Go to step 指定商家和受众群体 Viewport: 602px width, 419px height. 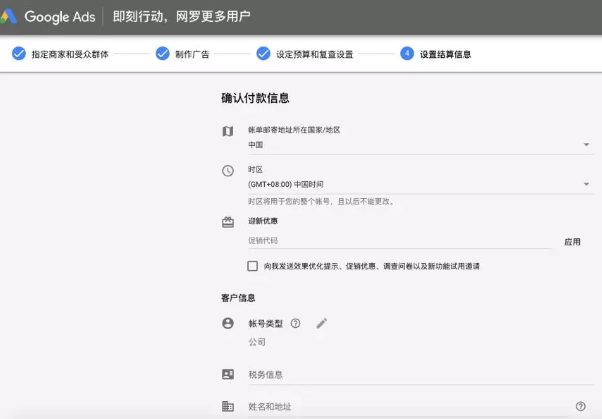coord(60,54)
